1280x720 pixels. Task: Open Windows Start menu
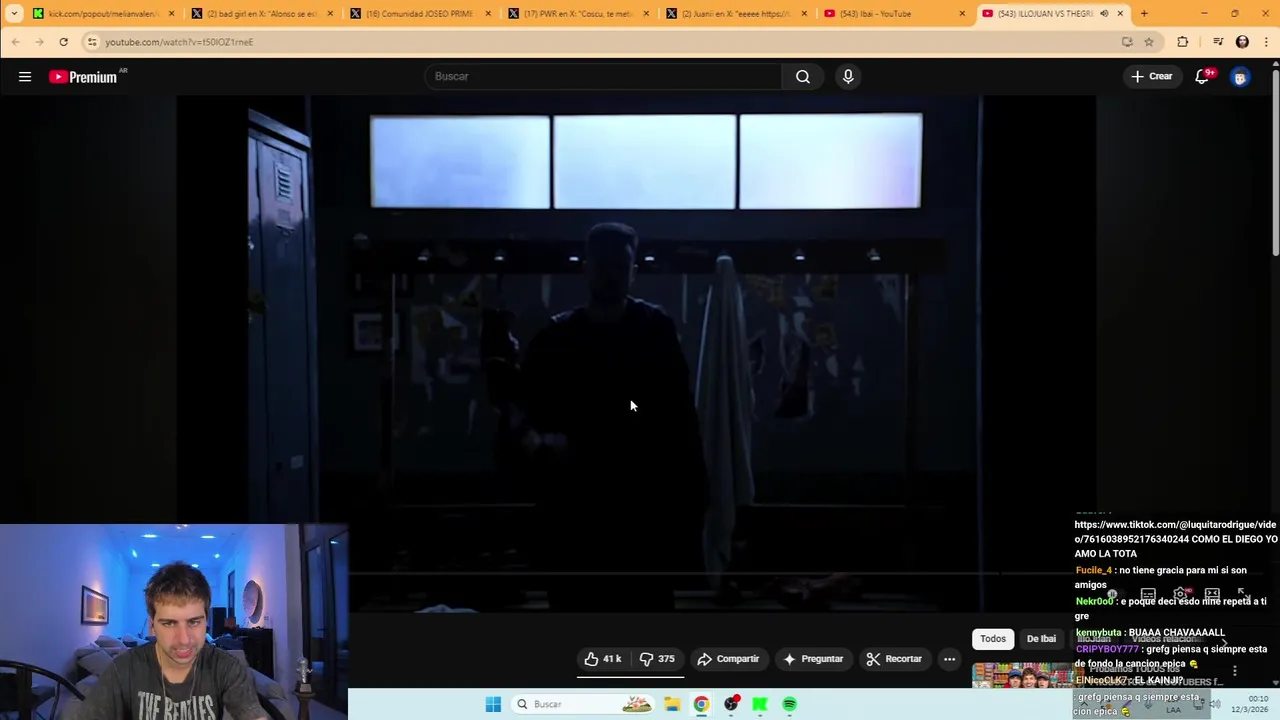point(493,704)
